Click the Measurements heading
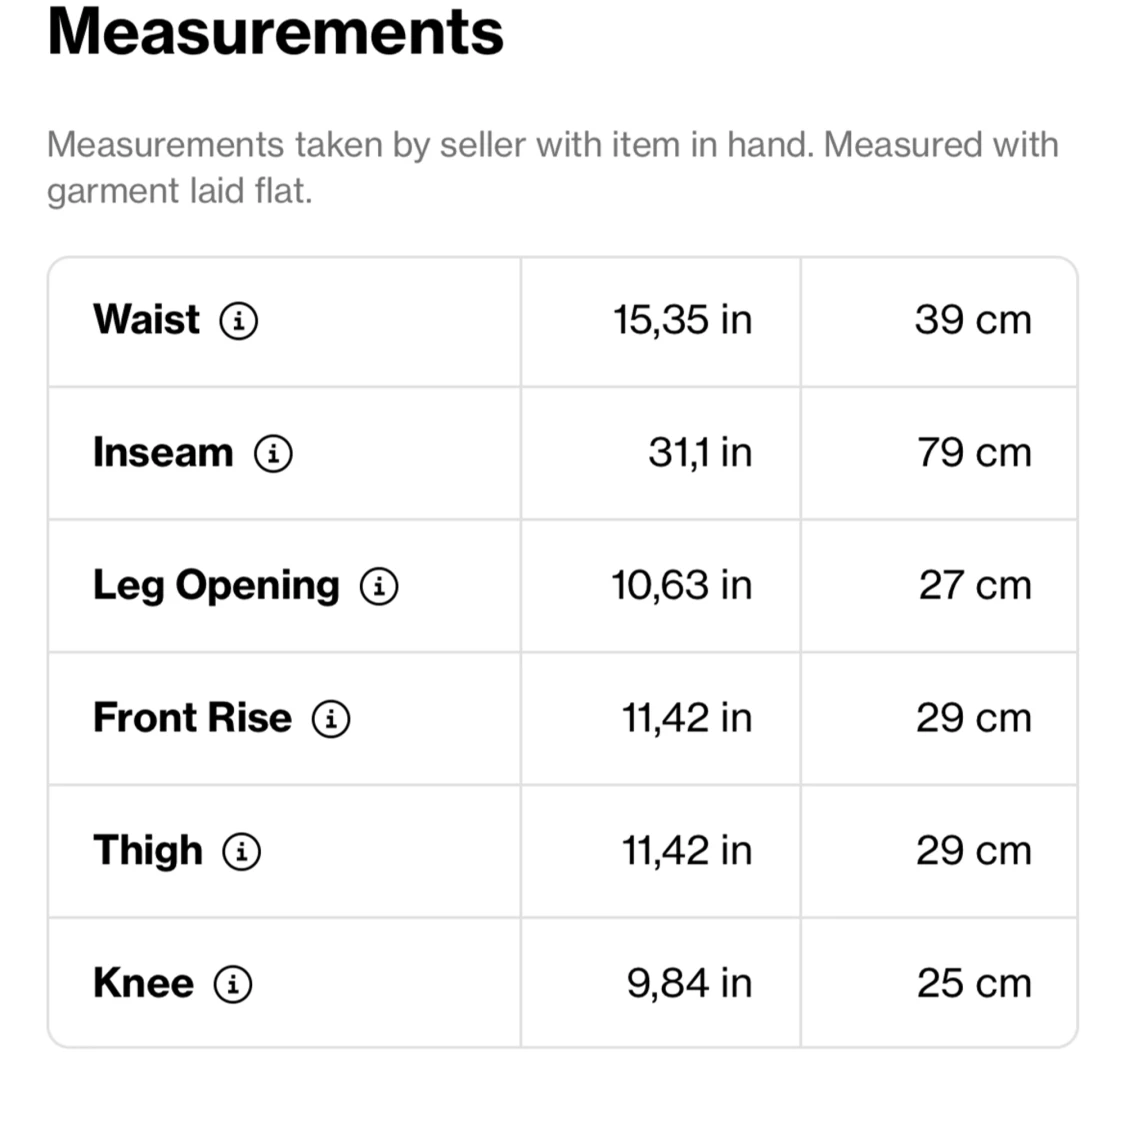Image resolution: width=1125 pixels, height=1125 pixels. [x=276, y=32]
